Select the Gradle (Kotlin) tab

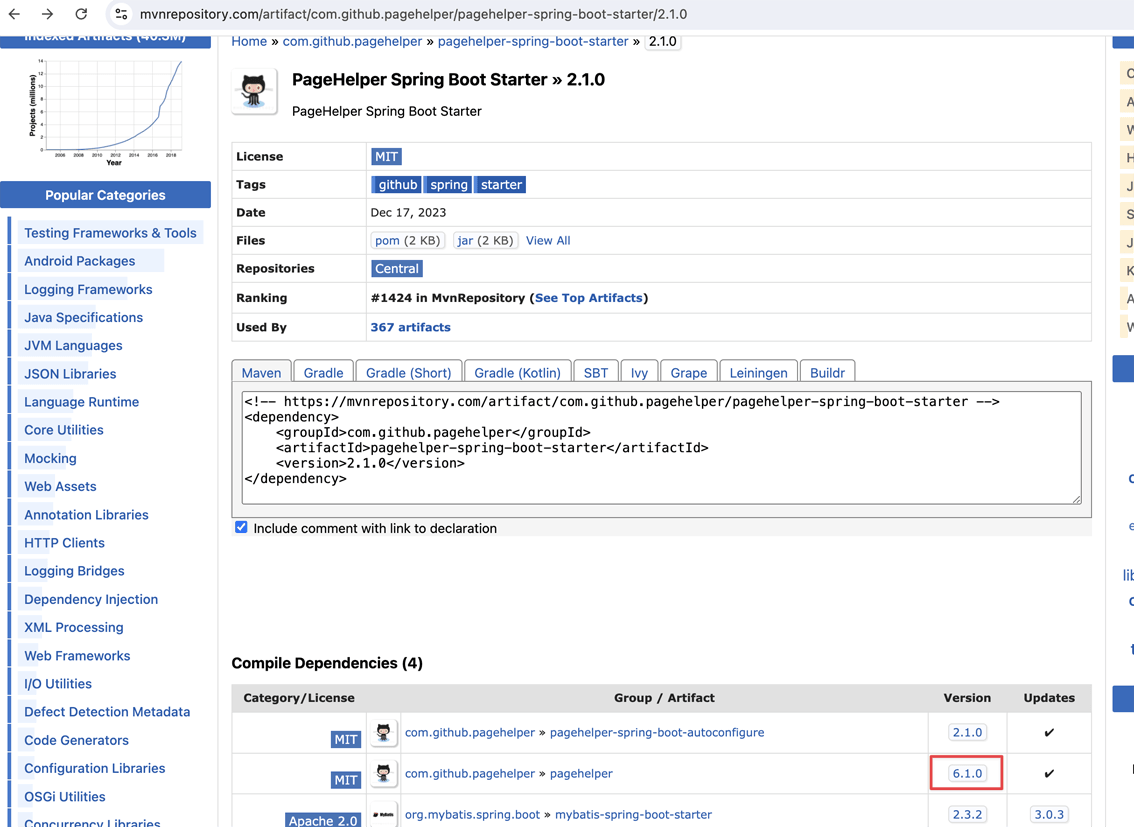[x=517, y=371]
